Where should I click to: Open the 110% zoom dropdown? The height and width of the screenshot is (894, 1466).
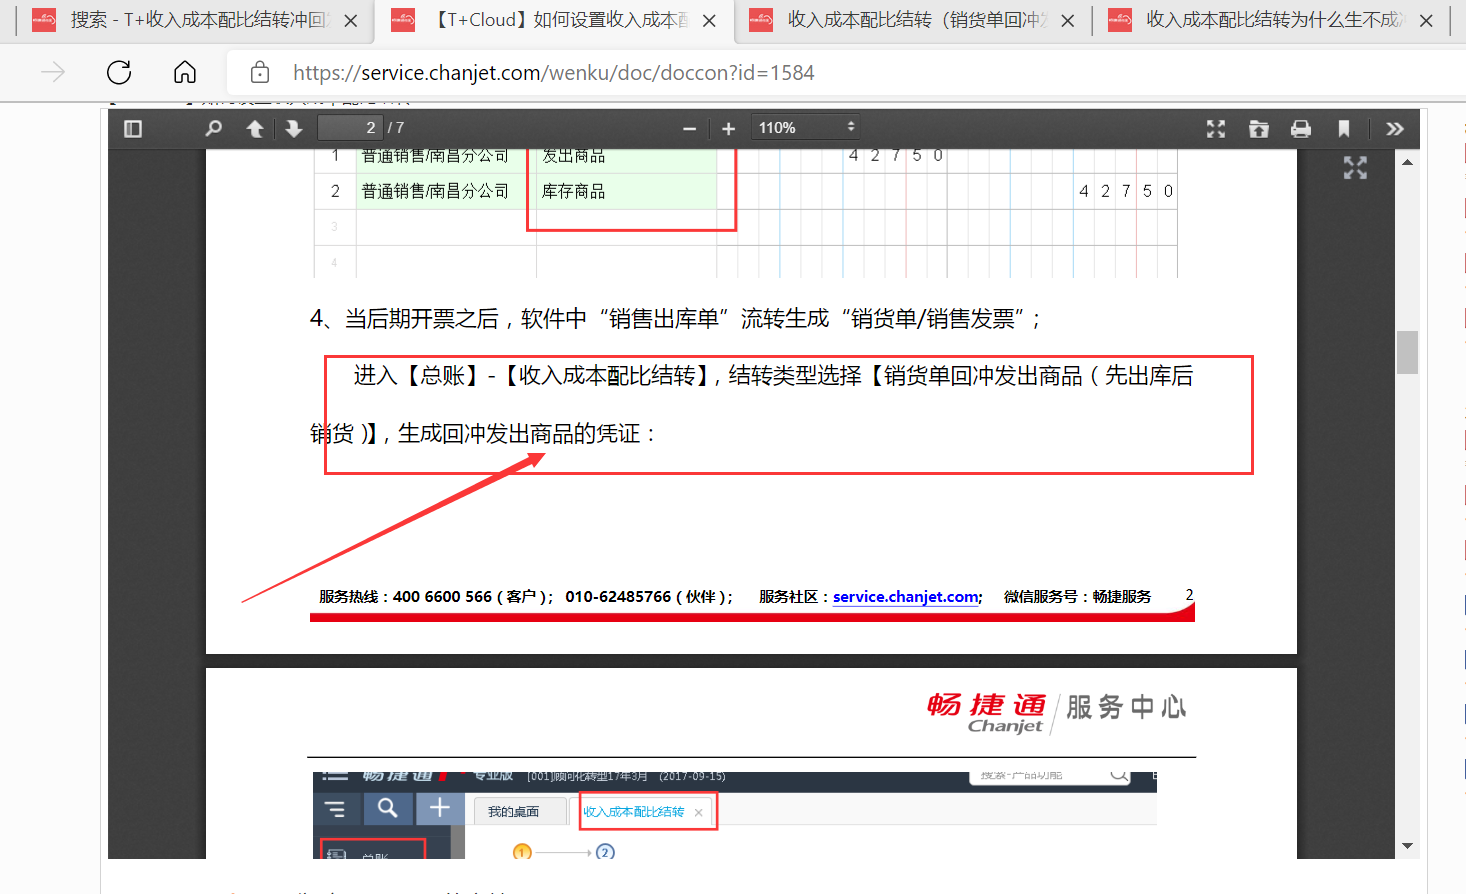click(x=806, y=127)
